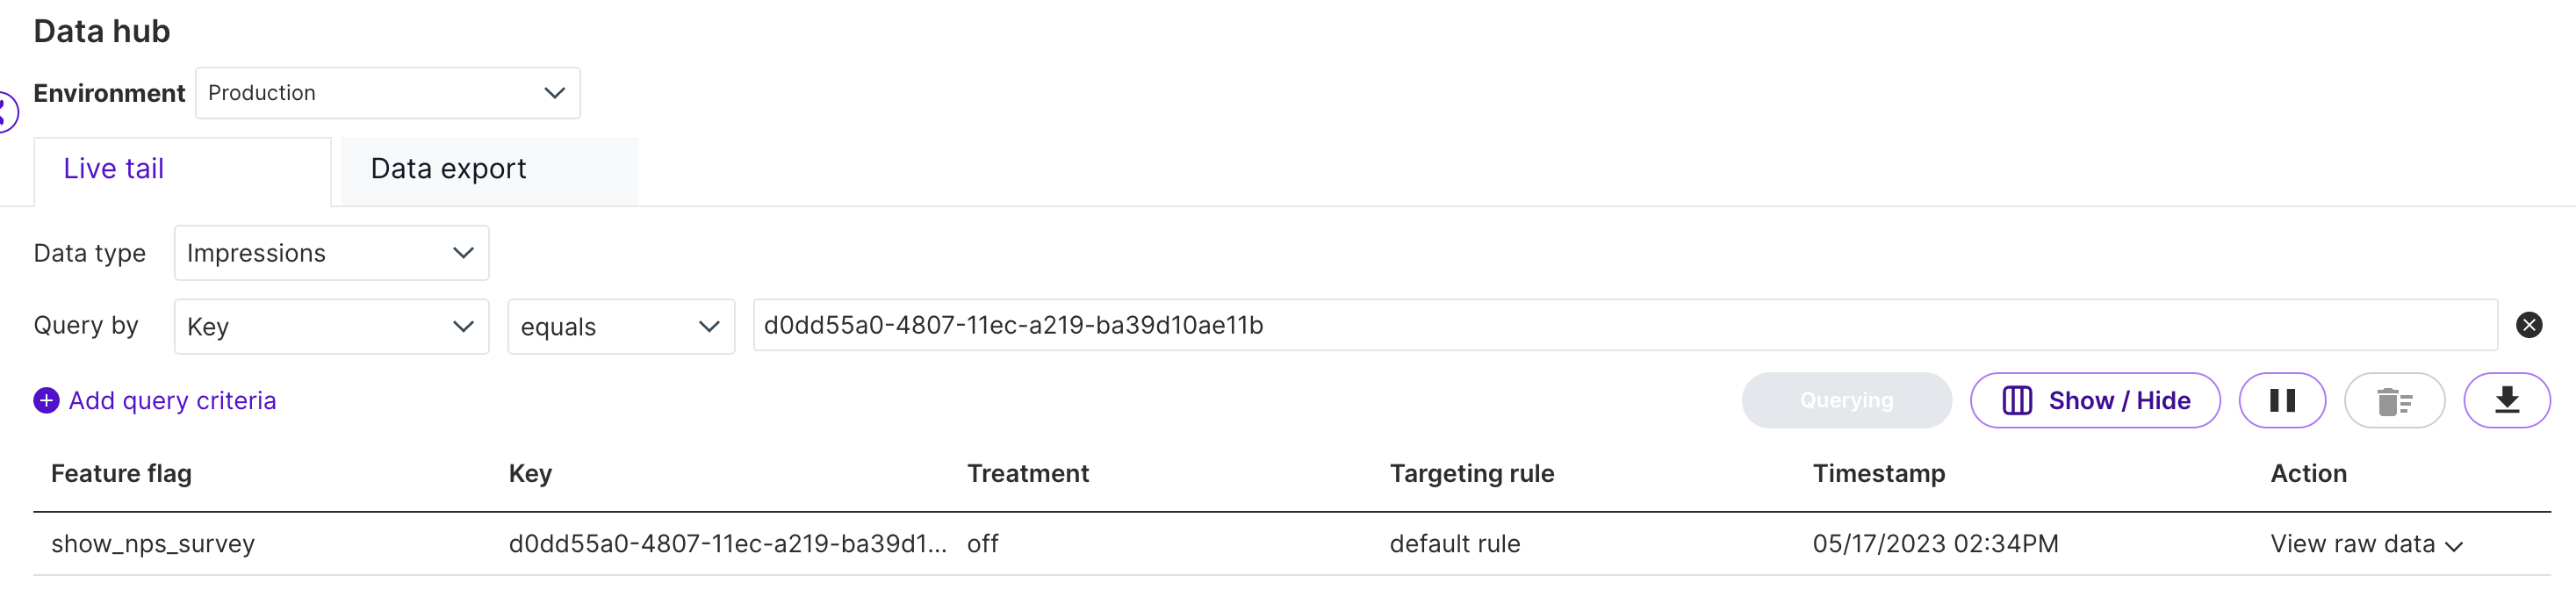2576x590 pixels.
Task: Click the Feature flag column header
Action: [121, 473]
